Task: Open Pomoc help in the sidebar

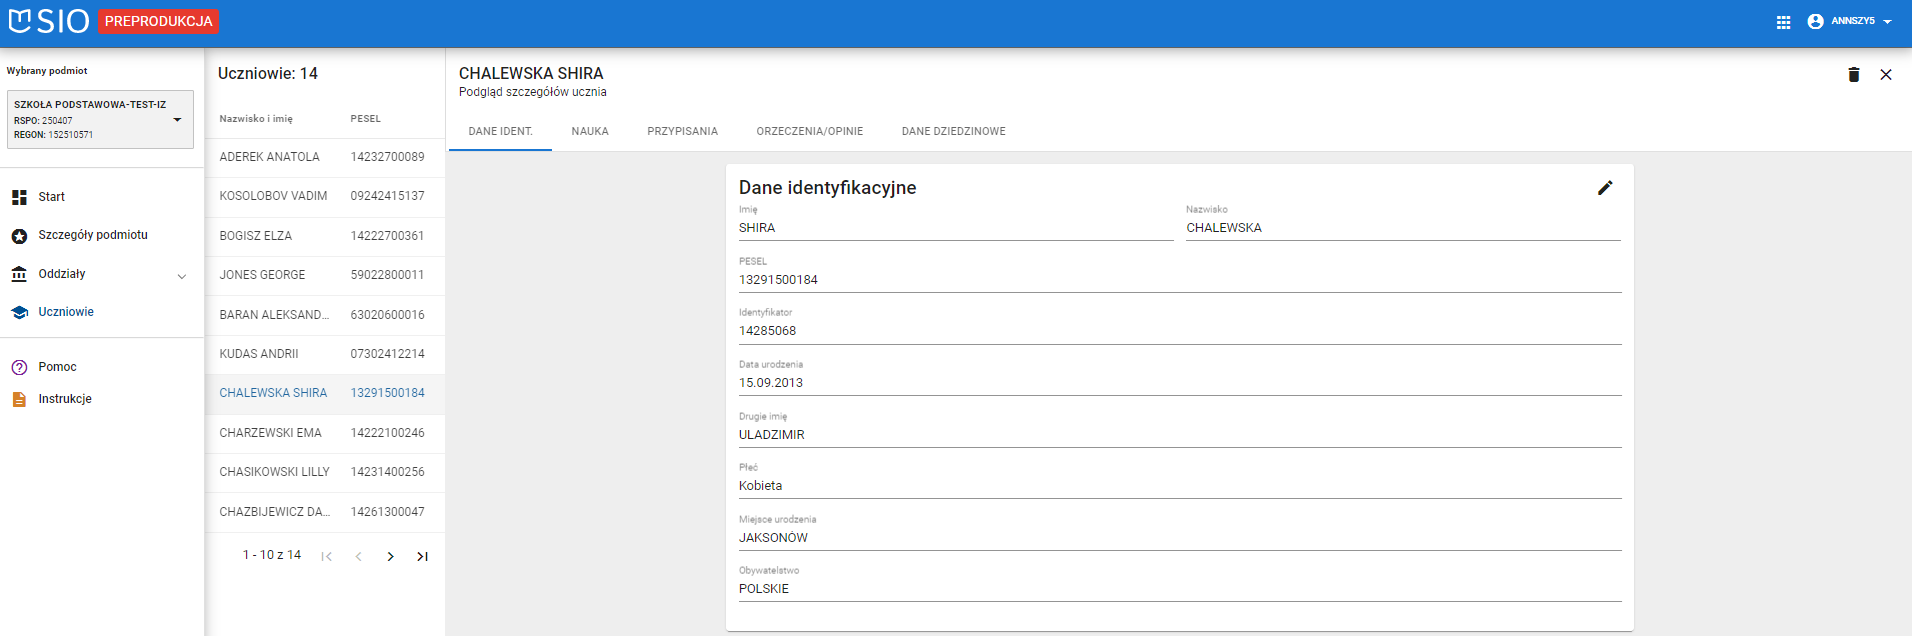Action: 57,367
